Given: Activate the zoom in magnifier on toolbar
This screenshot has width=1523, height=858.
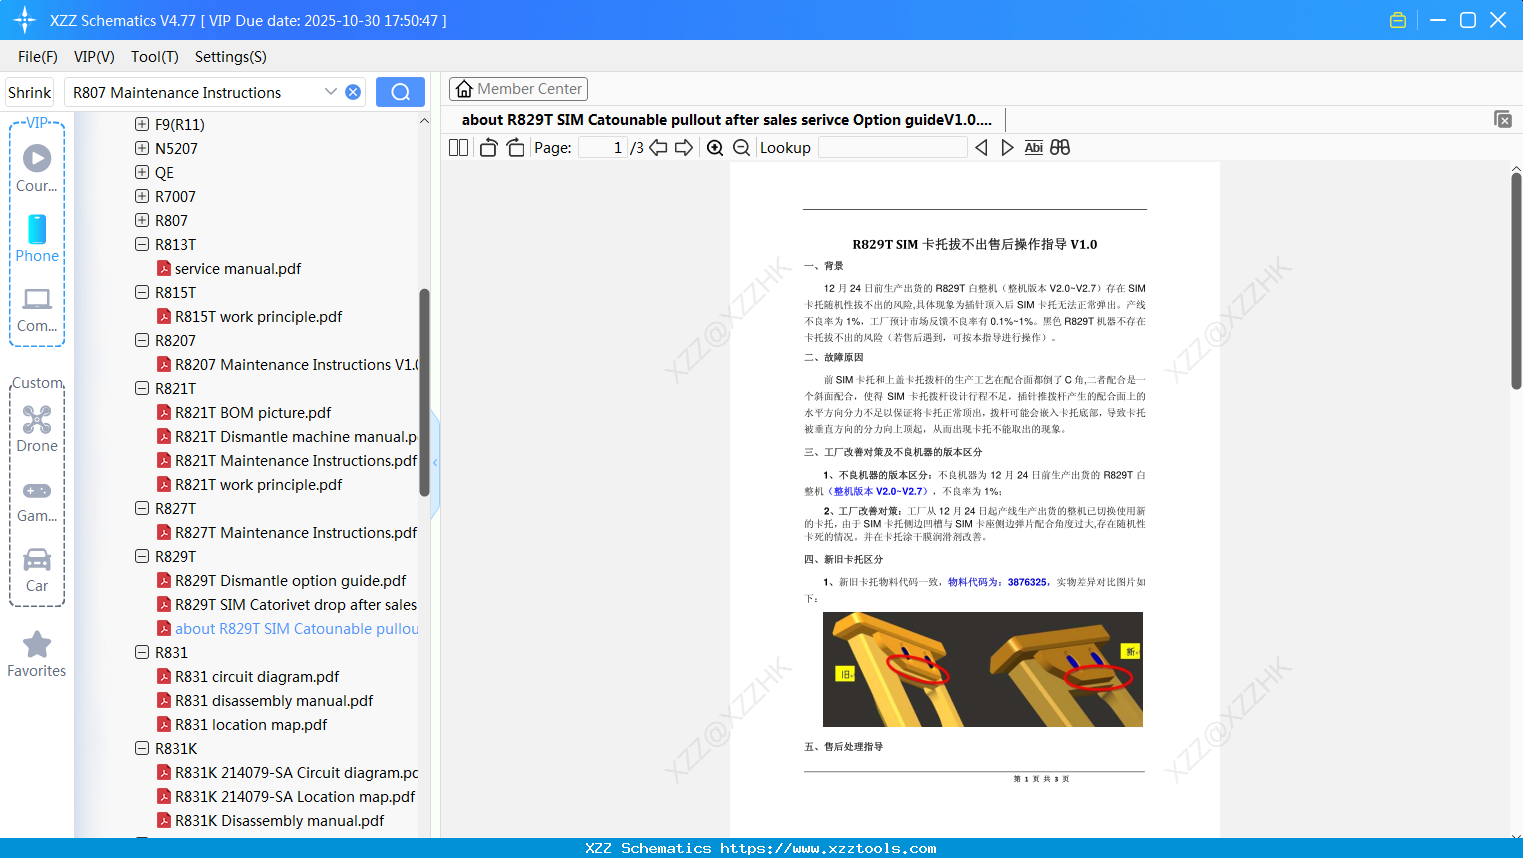Looking at the screenshot, I should 714,147.
